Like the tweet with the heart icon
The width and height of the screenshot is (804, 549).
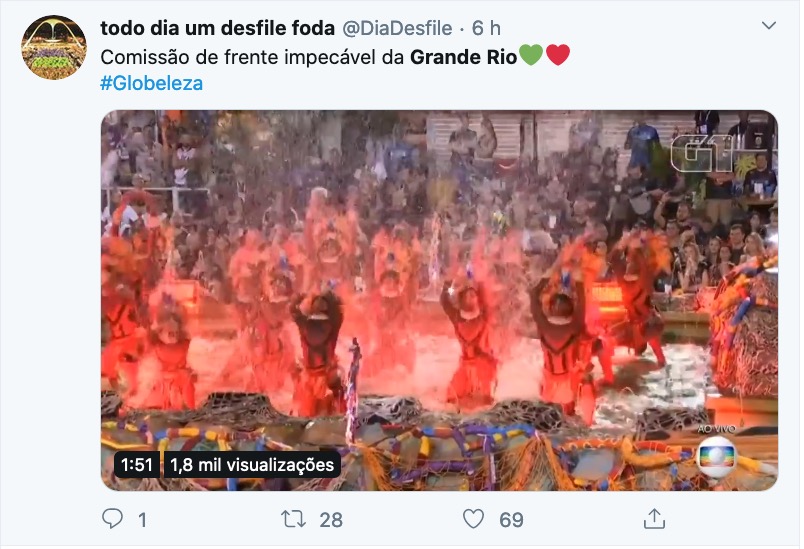pos(473,519)
